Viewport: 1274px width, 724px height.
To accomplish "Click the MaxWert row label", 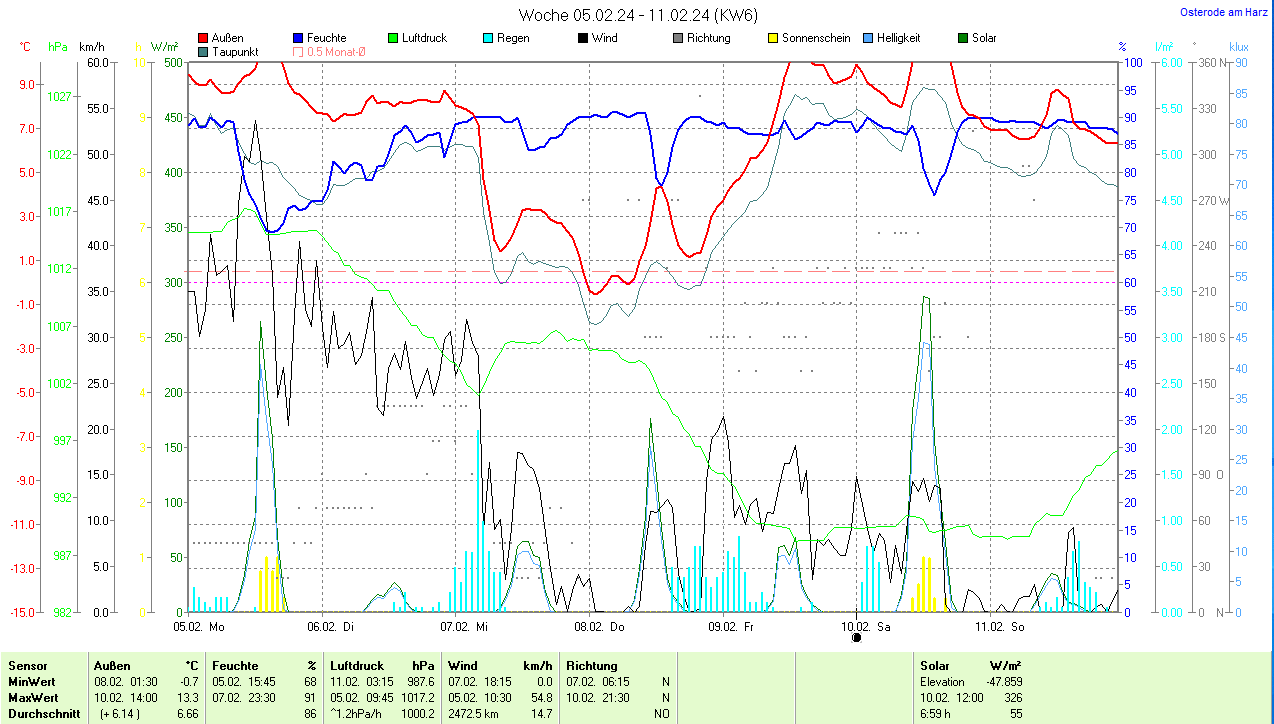I will 33,698.
